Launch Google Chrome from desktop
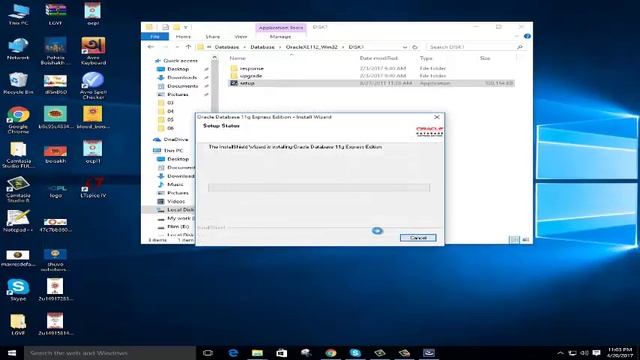Screen dimensions: 640x360 coord(18,120)
